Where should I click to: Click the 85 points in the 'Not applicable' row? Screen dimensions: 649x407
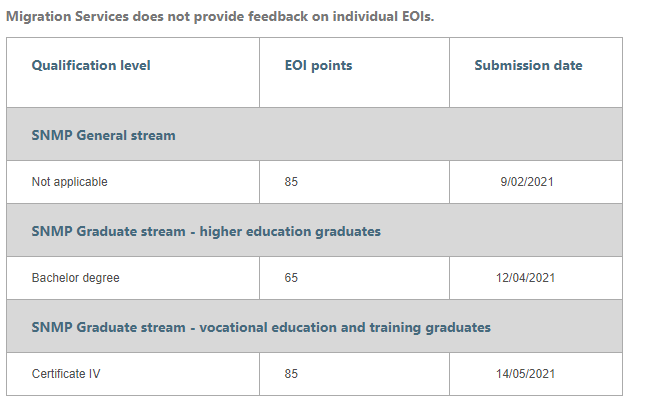(291, 182)
